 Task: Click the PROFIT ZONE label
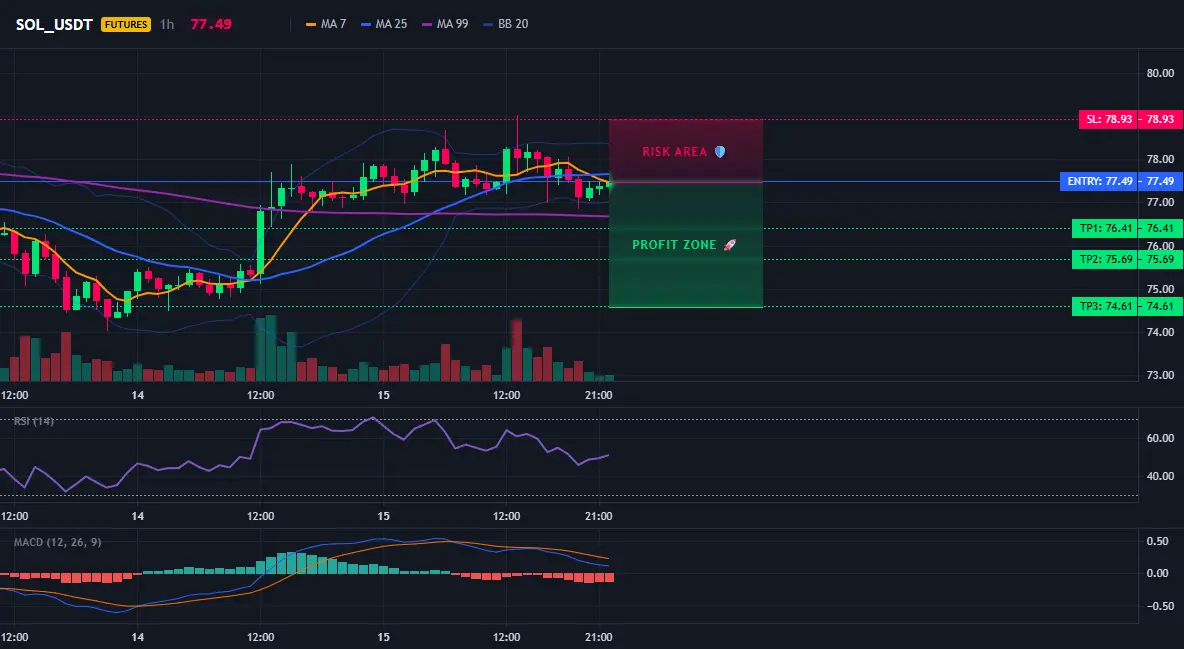[x=674, y=245]
